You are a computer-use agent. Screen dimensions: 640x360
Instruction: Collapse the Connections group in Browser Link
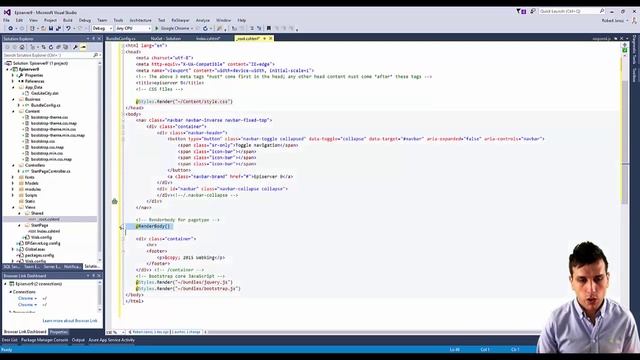click(10, 292)
